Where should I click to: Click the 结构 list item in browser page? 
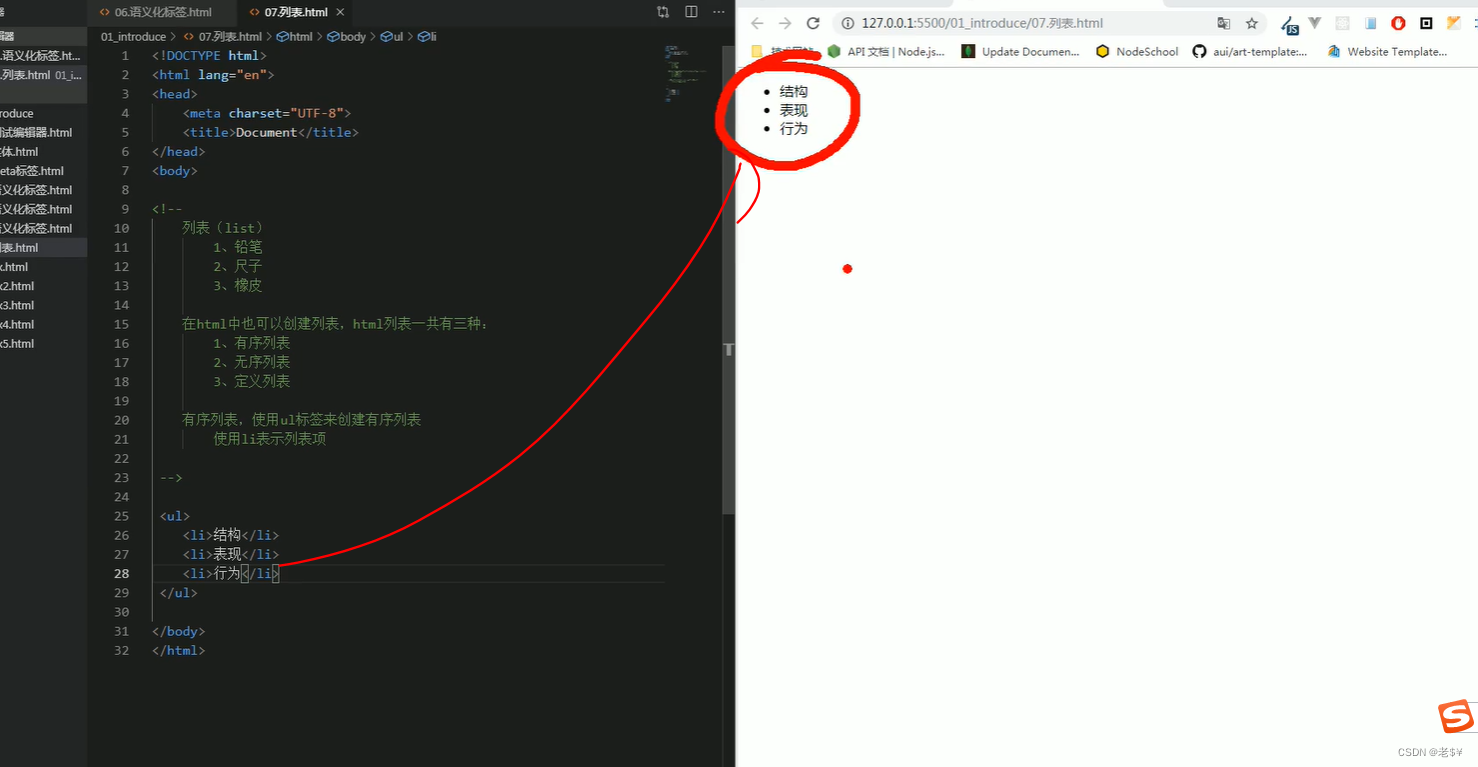click(x=794, y=92)
